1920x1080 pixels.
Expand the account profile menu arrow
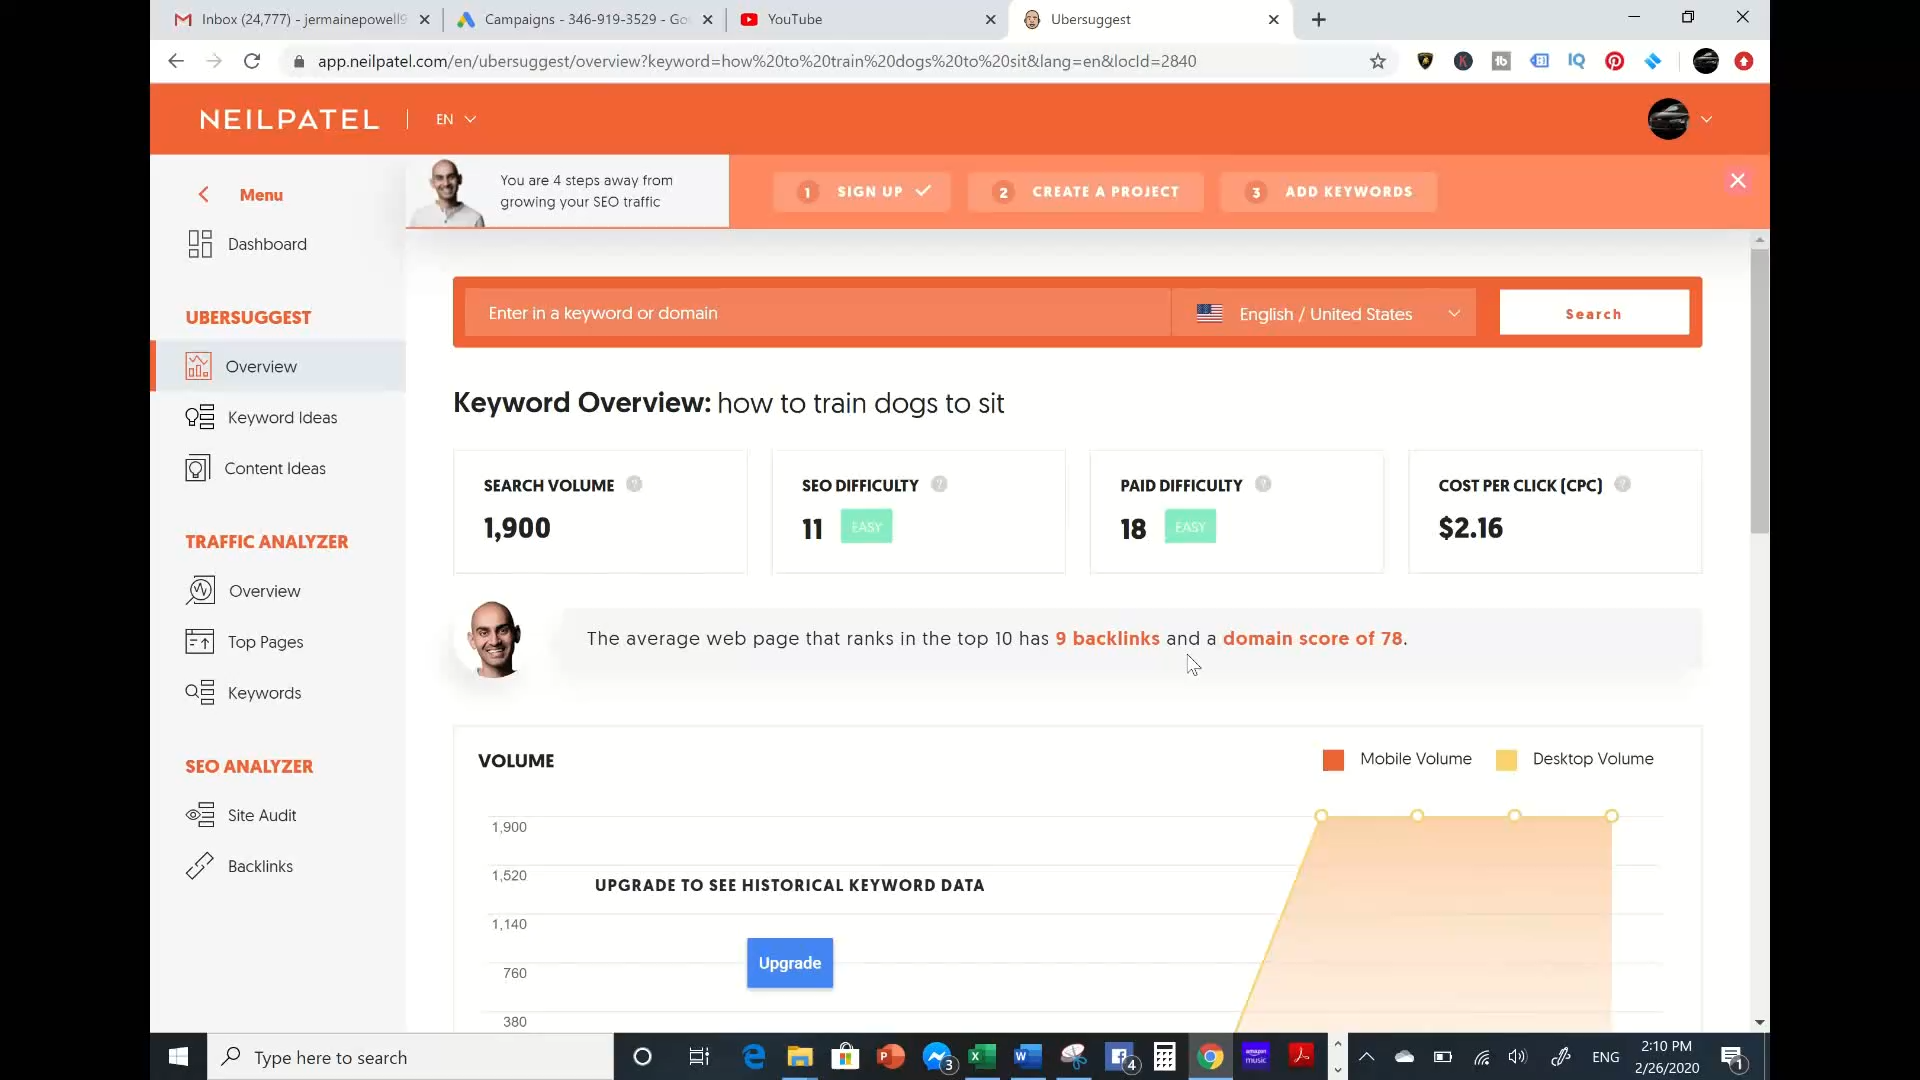coord(1707,119)
